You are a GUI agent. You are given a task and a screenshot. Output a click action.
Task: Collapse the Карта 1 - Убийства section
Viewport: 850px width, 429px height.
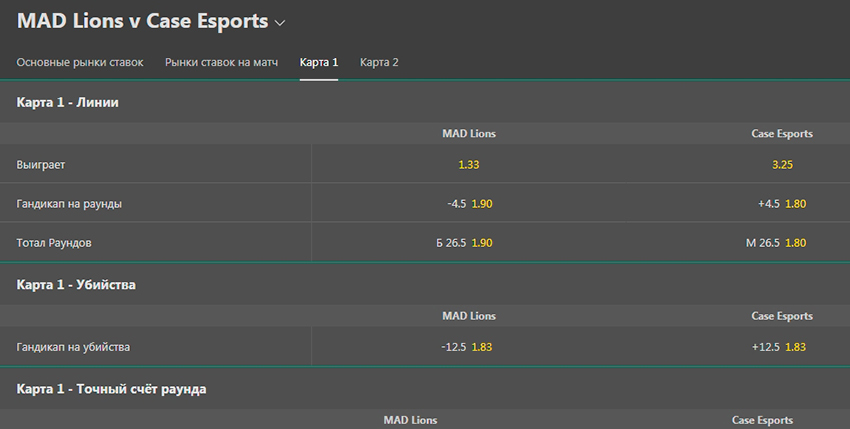coord(425,284)
